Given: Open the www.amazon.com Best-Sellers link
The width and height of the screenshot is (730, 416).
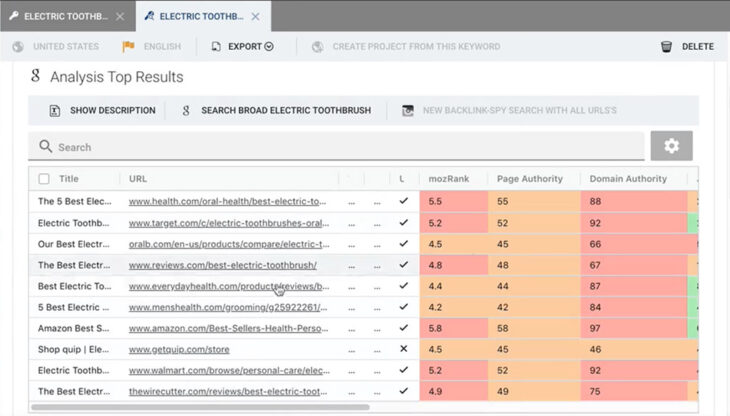Looking at the screenshot, I should tap(229, 327).
